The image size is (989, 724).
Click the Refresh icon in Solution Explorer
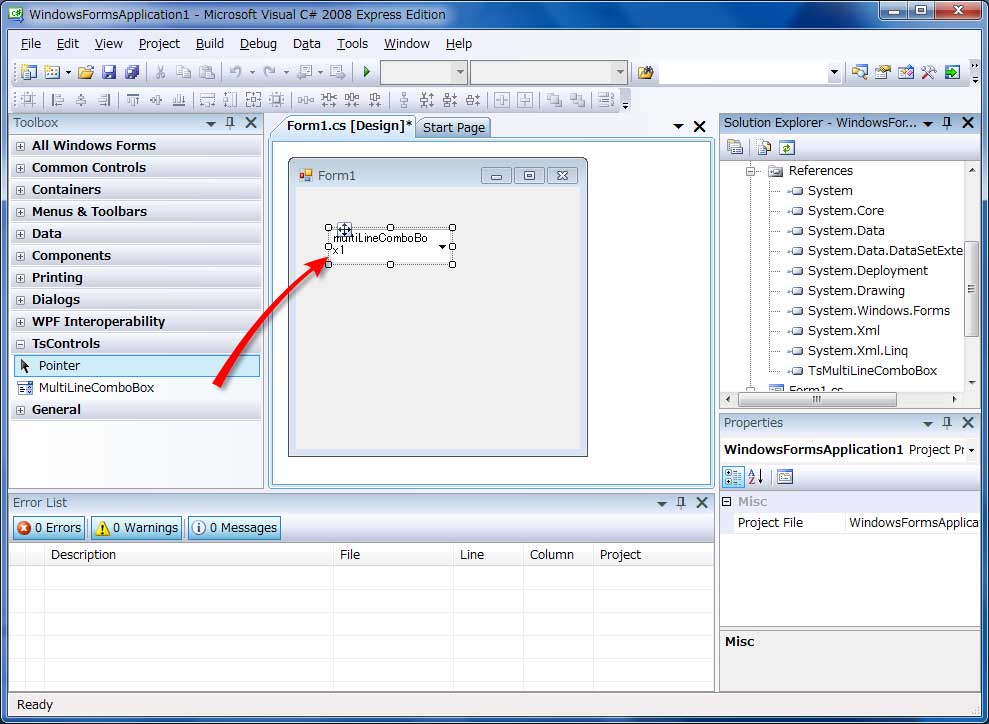click(x=787, y=148)
